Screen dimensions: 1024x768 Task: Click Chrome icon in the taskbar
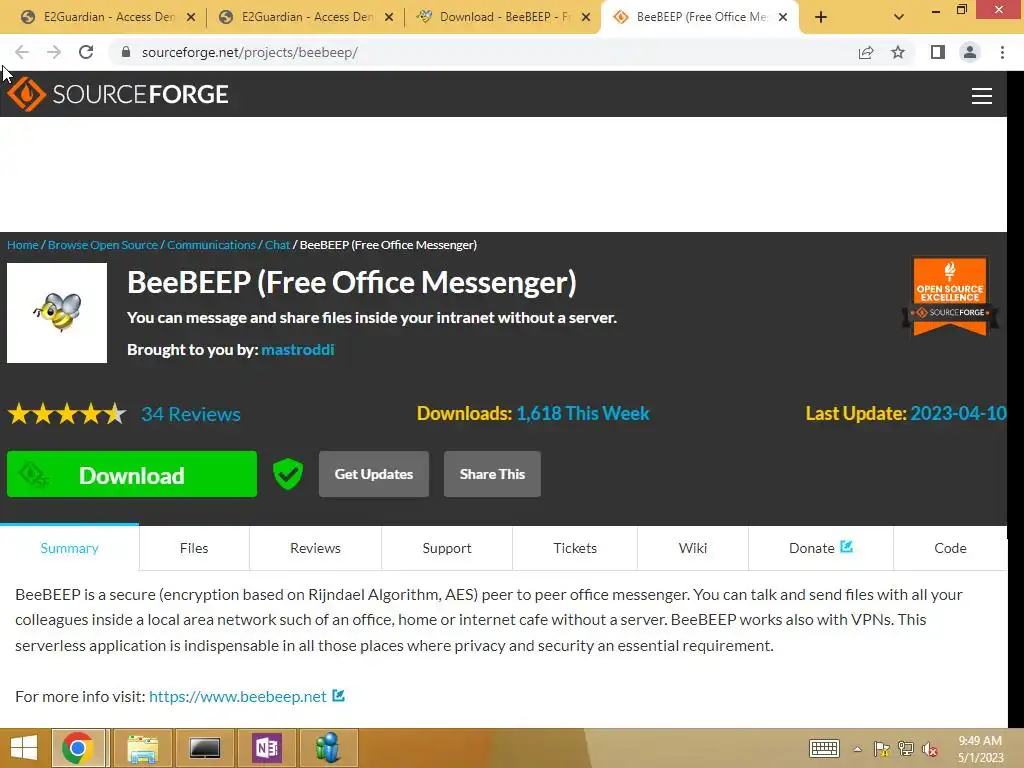pyautogui.click(x=78, y=748)
